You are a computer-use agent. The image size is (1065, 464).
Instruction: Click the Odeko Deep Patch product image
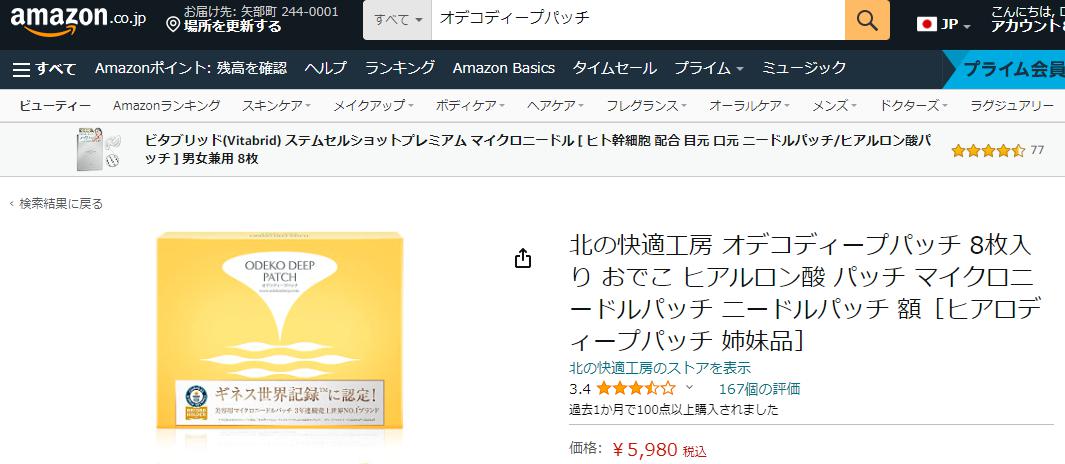[x=280, y=332]
